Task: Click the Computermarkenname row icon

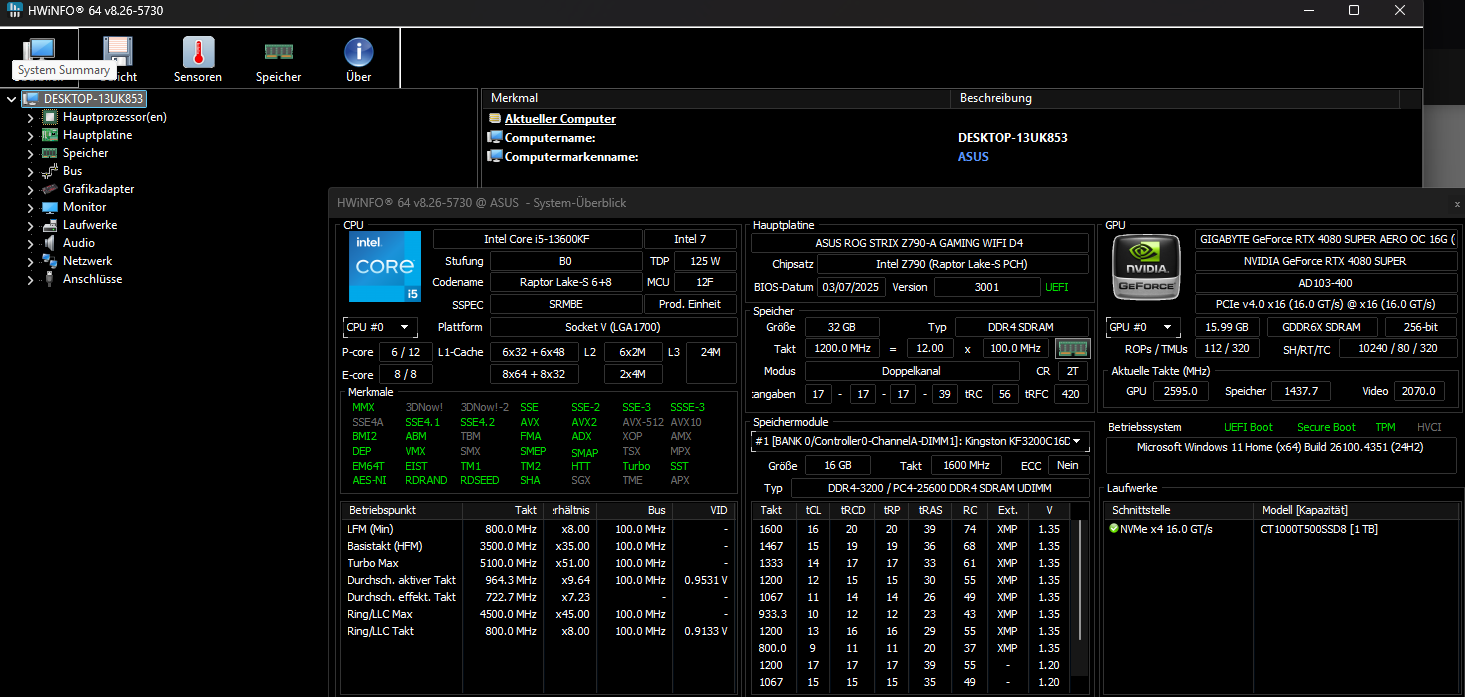Action: pyautogui.click(x=494, y=157)
